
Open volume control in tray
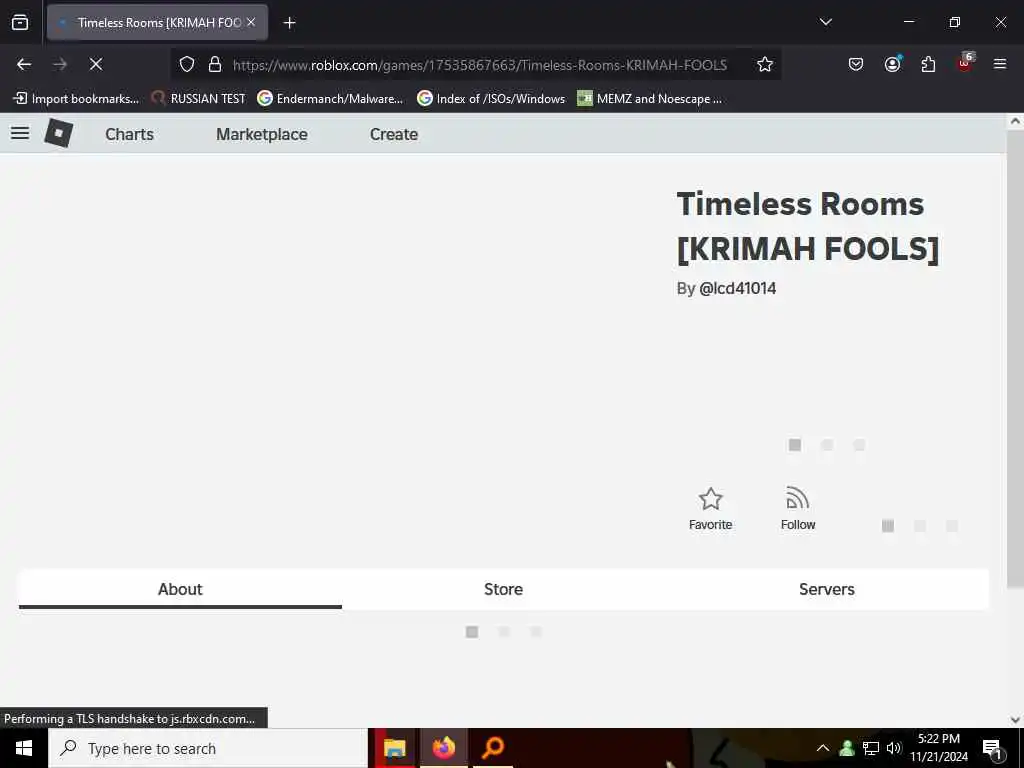[x=894, y=748]
